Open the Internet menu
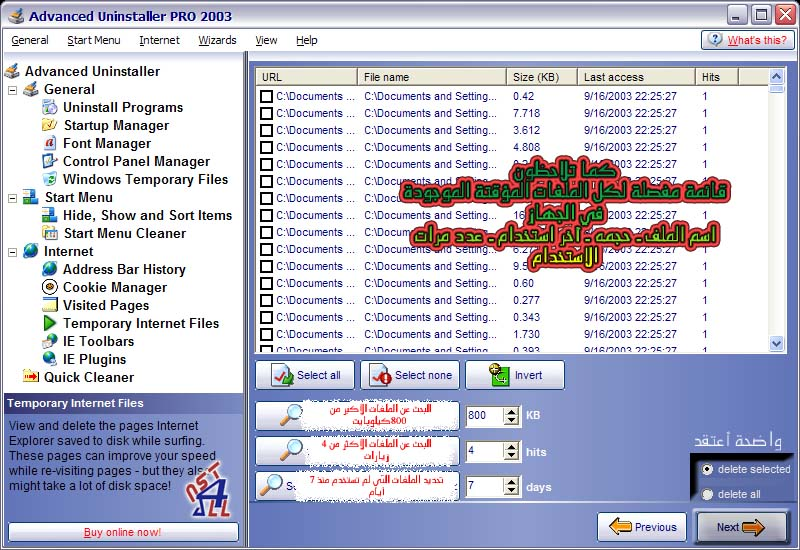The height and width of the screenshot is (550, 800). point(159,40)
